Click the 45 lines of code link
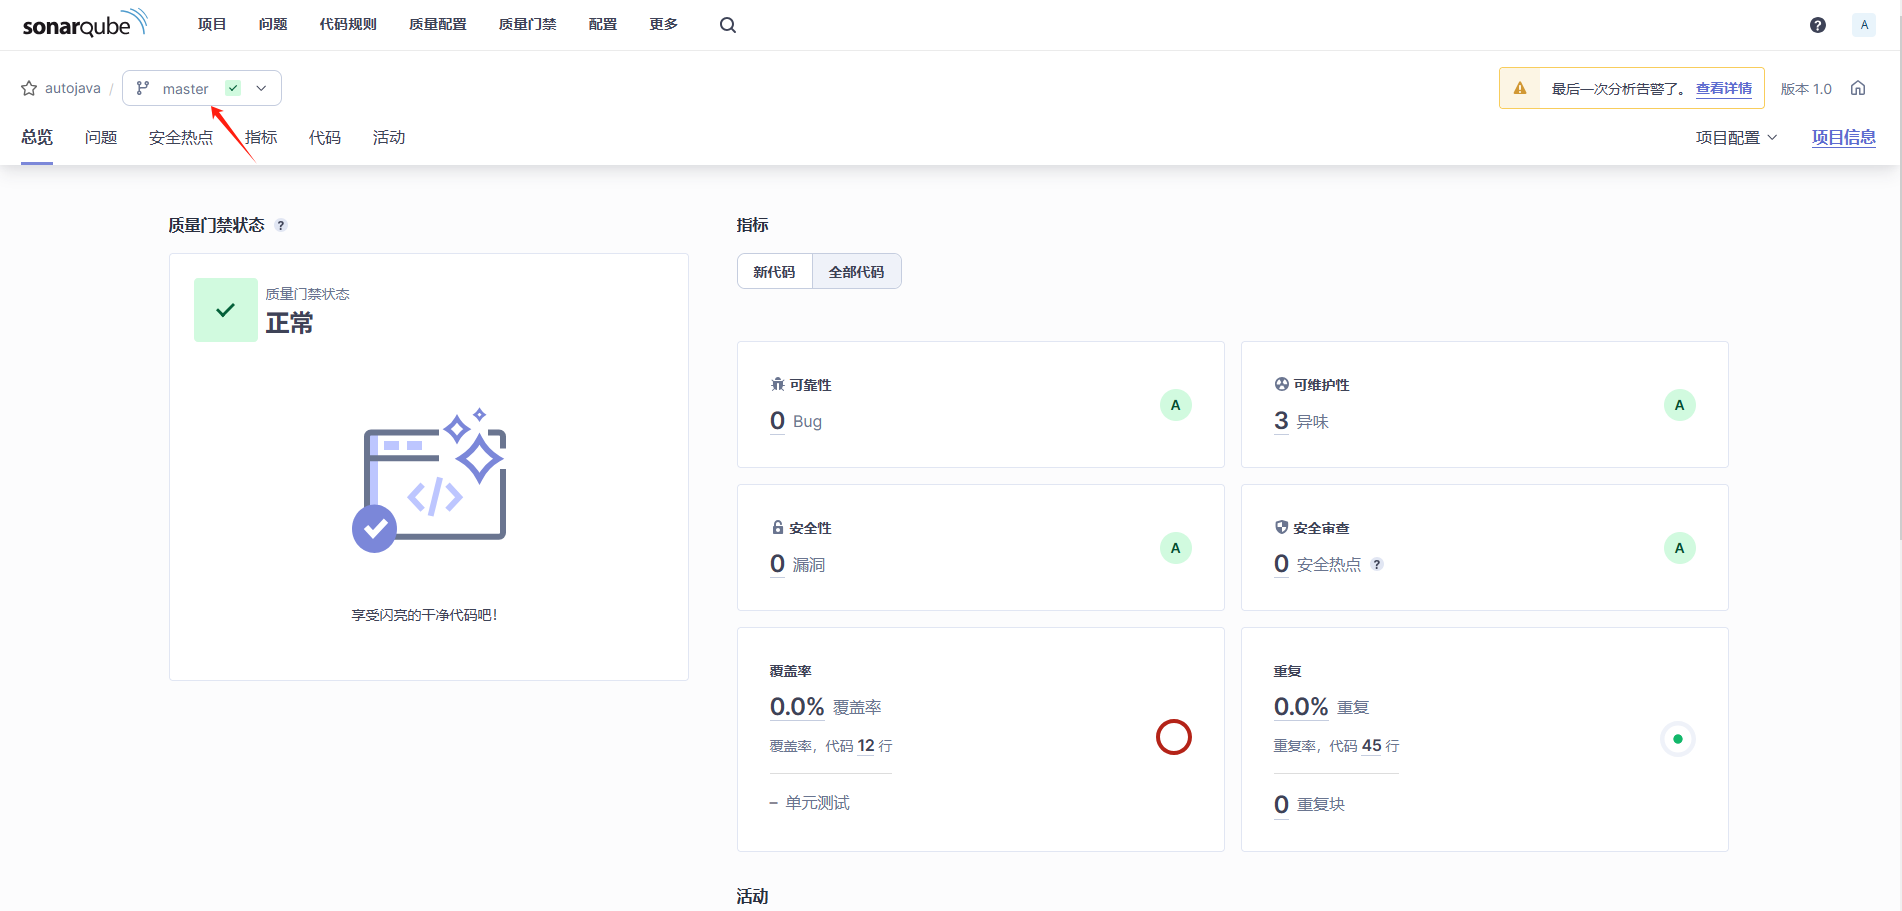This screenshot has width=1902, height=911. click(x=1372, y=746)
